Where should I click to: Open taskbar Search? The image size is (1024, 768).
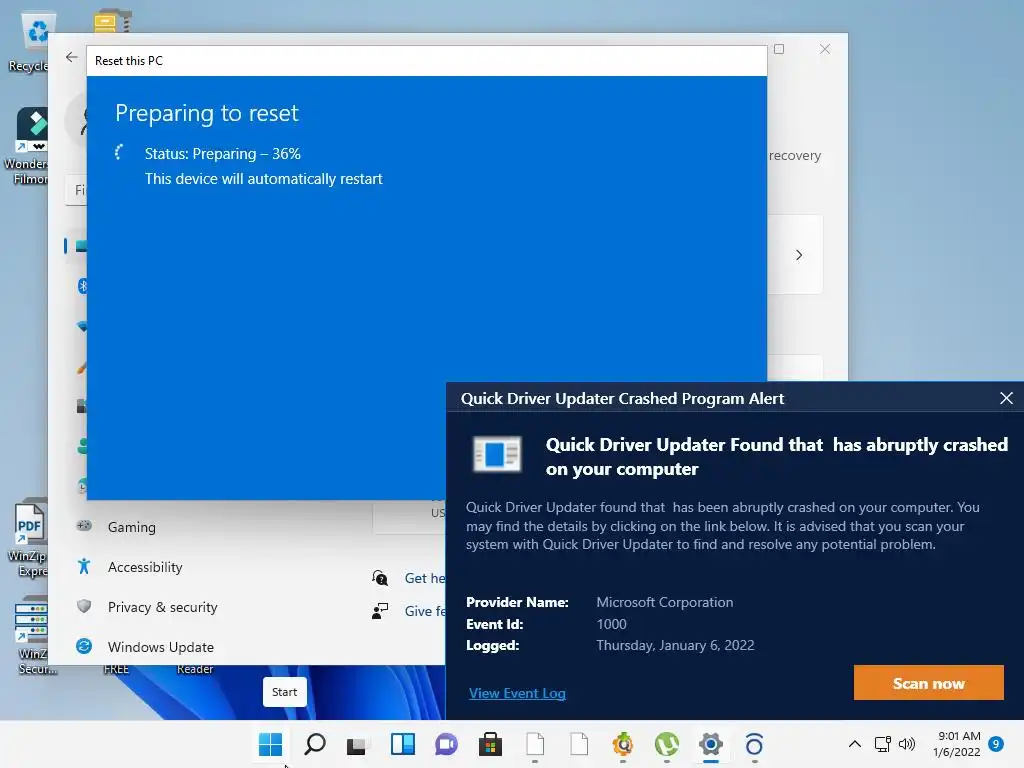(315, 744)
